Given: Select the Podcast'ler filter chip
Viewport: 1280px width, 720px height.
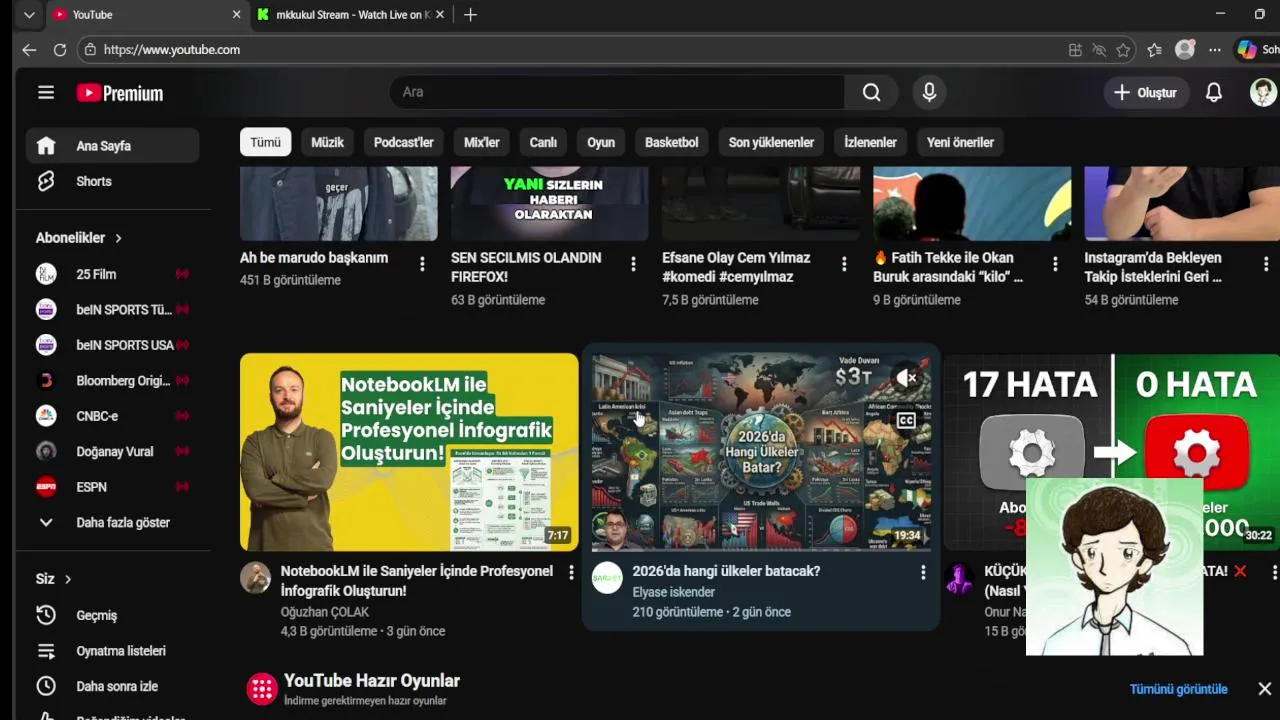Looking at the screenshot, I should click(404, 142).
